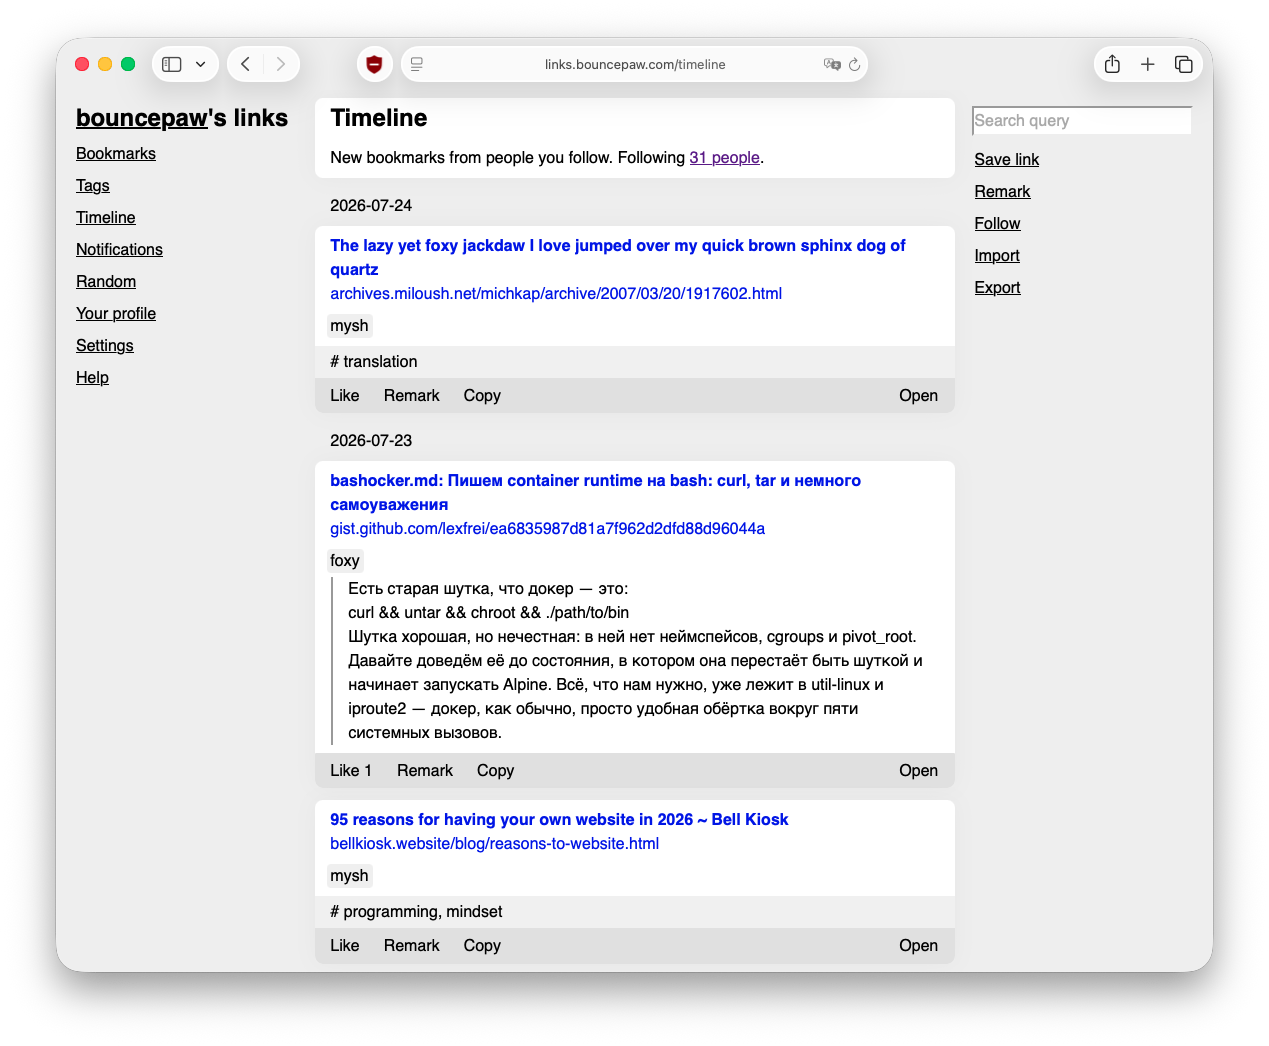Screen dimensions: 1269x1046
Task: Click Open on the bashocker bookmark
Action: click(918, 770)
